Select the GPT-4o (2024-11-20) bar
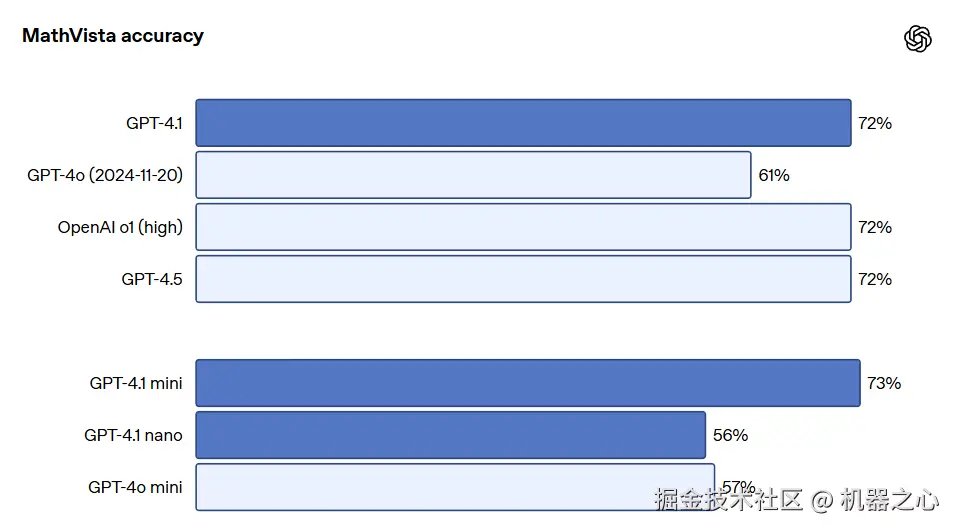 pyautogui.click(x=473, y=175)
